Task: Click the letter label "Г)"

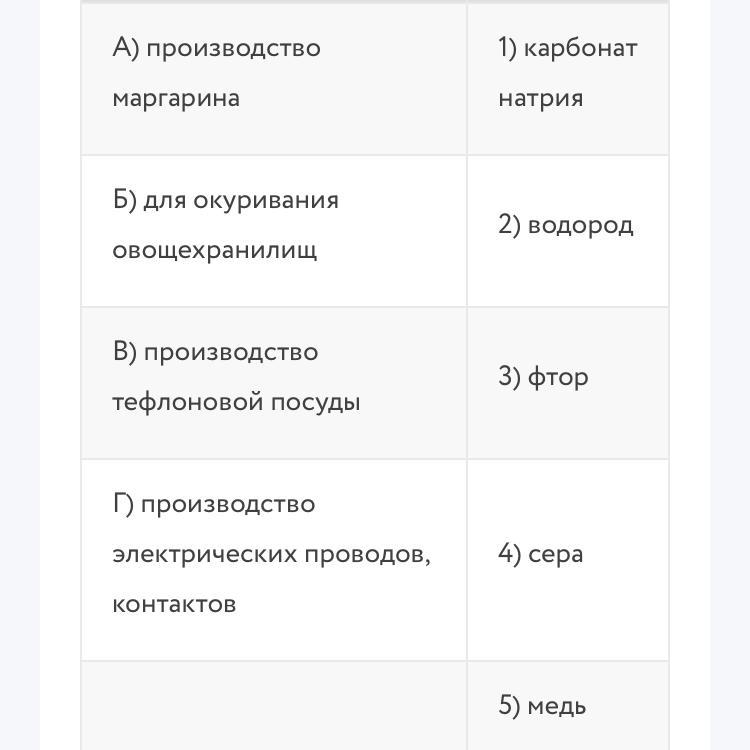Action: point(122,504)
